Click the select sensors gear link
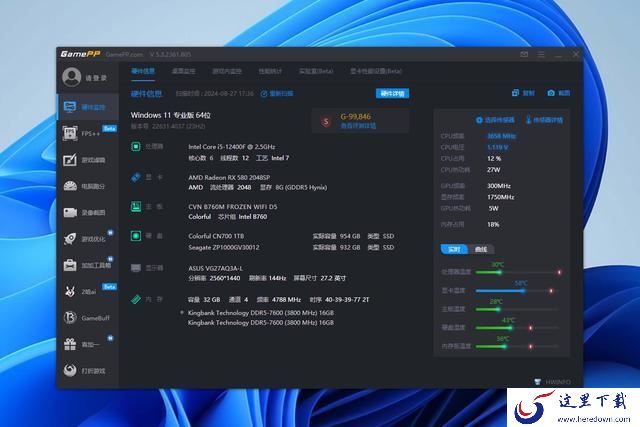This screenshot has height=427, width=640. pos(495,120)
